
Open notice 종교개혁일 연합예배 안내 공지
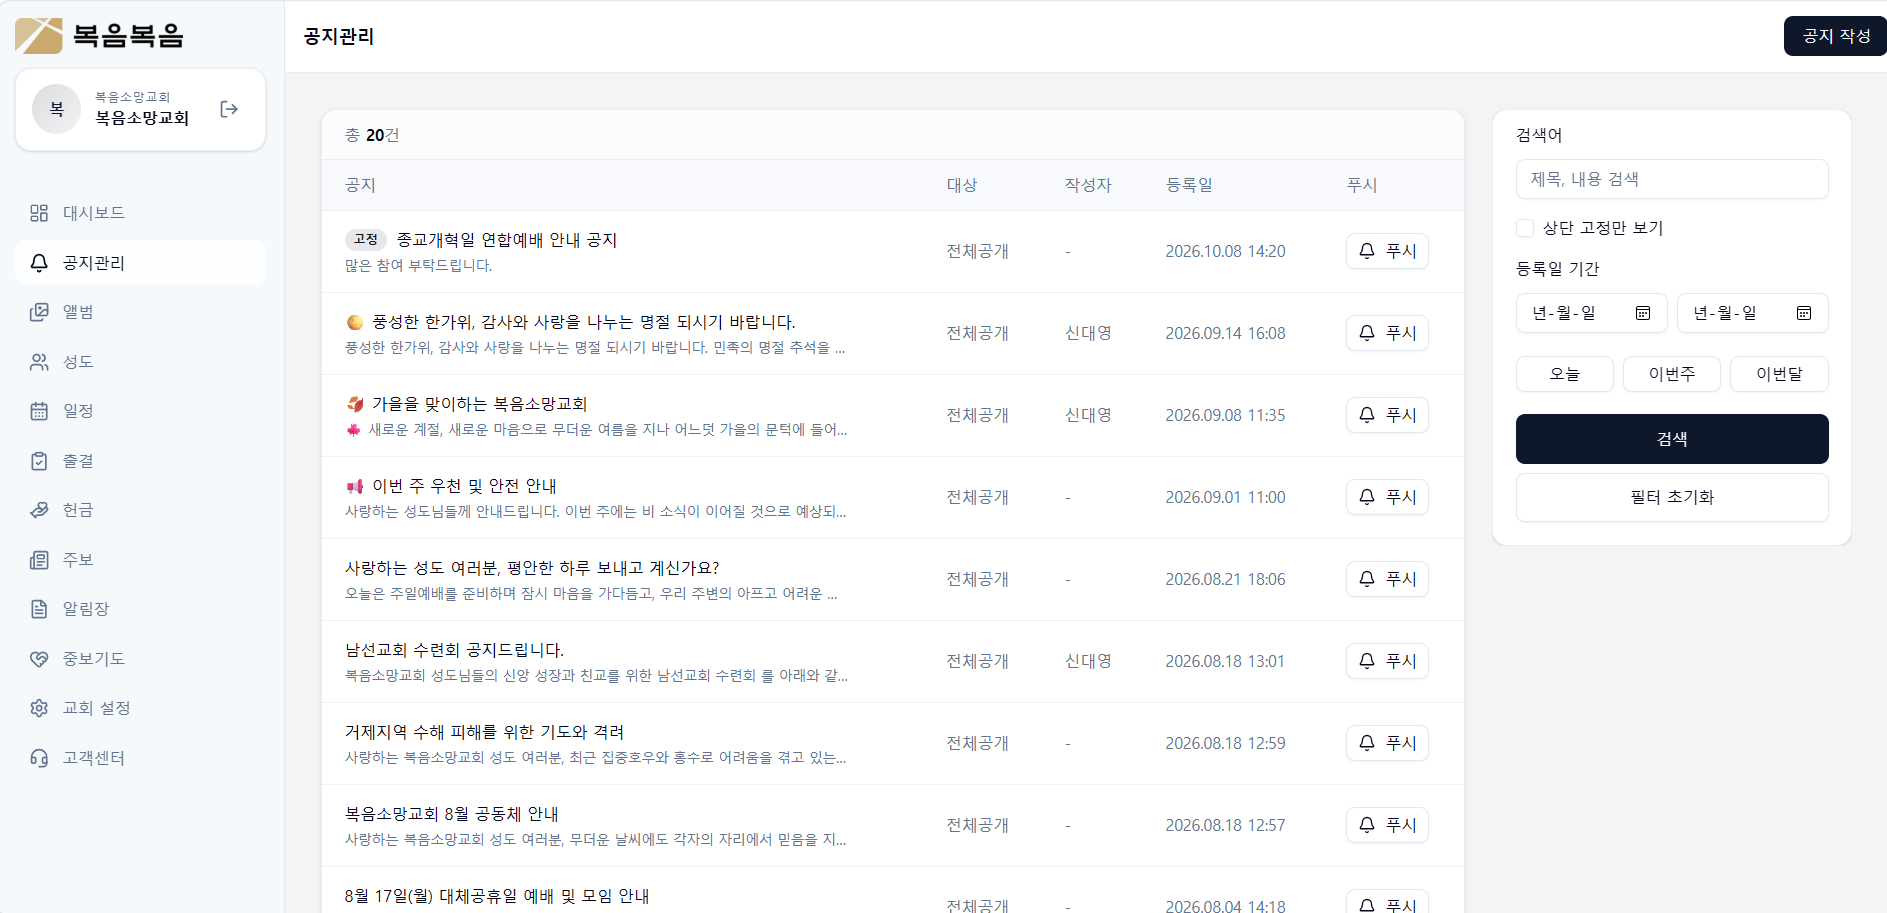[x=507, y=240]
